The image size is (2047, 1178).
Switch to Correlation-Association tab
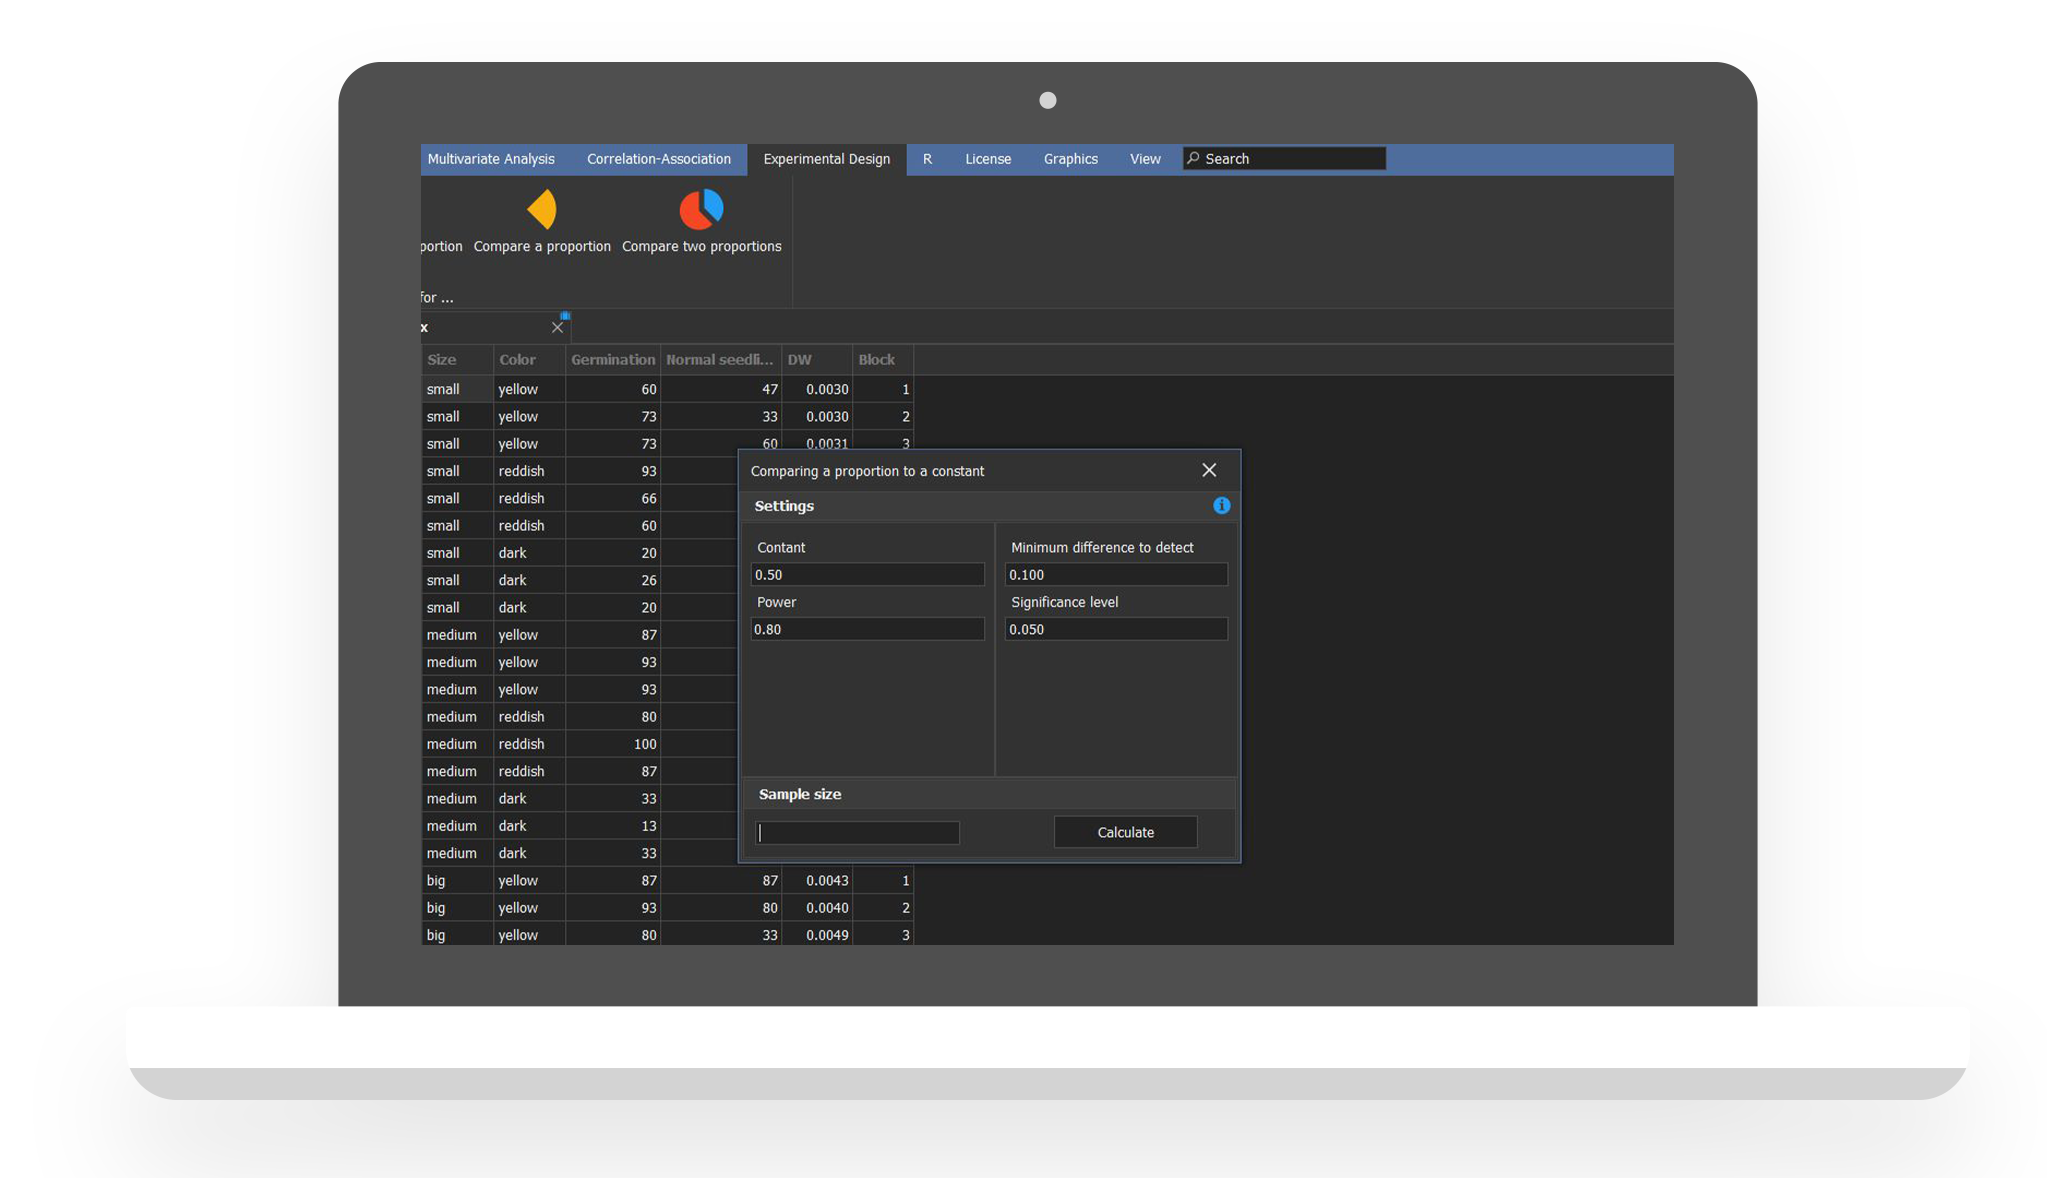tap(658, 159)
